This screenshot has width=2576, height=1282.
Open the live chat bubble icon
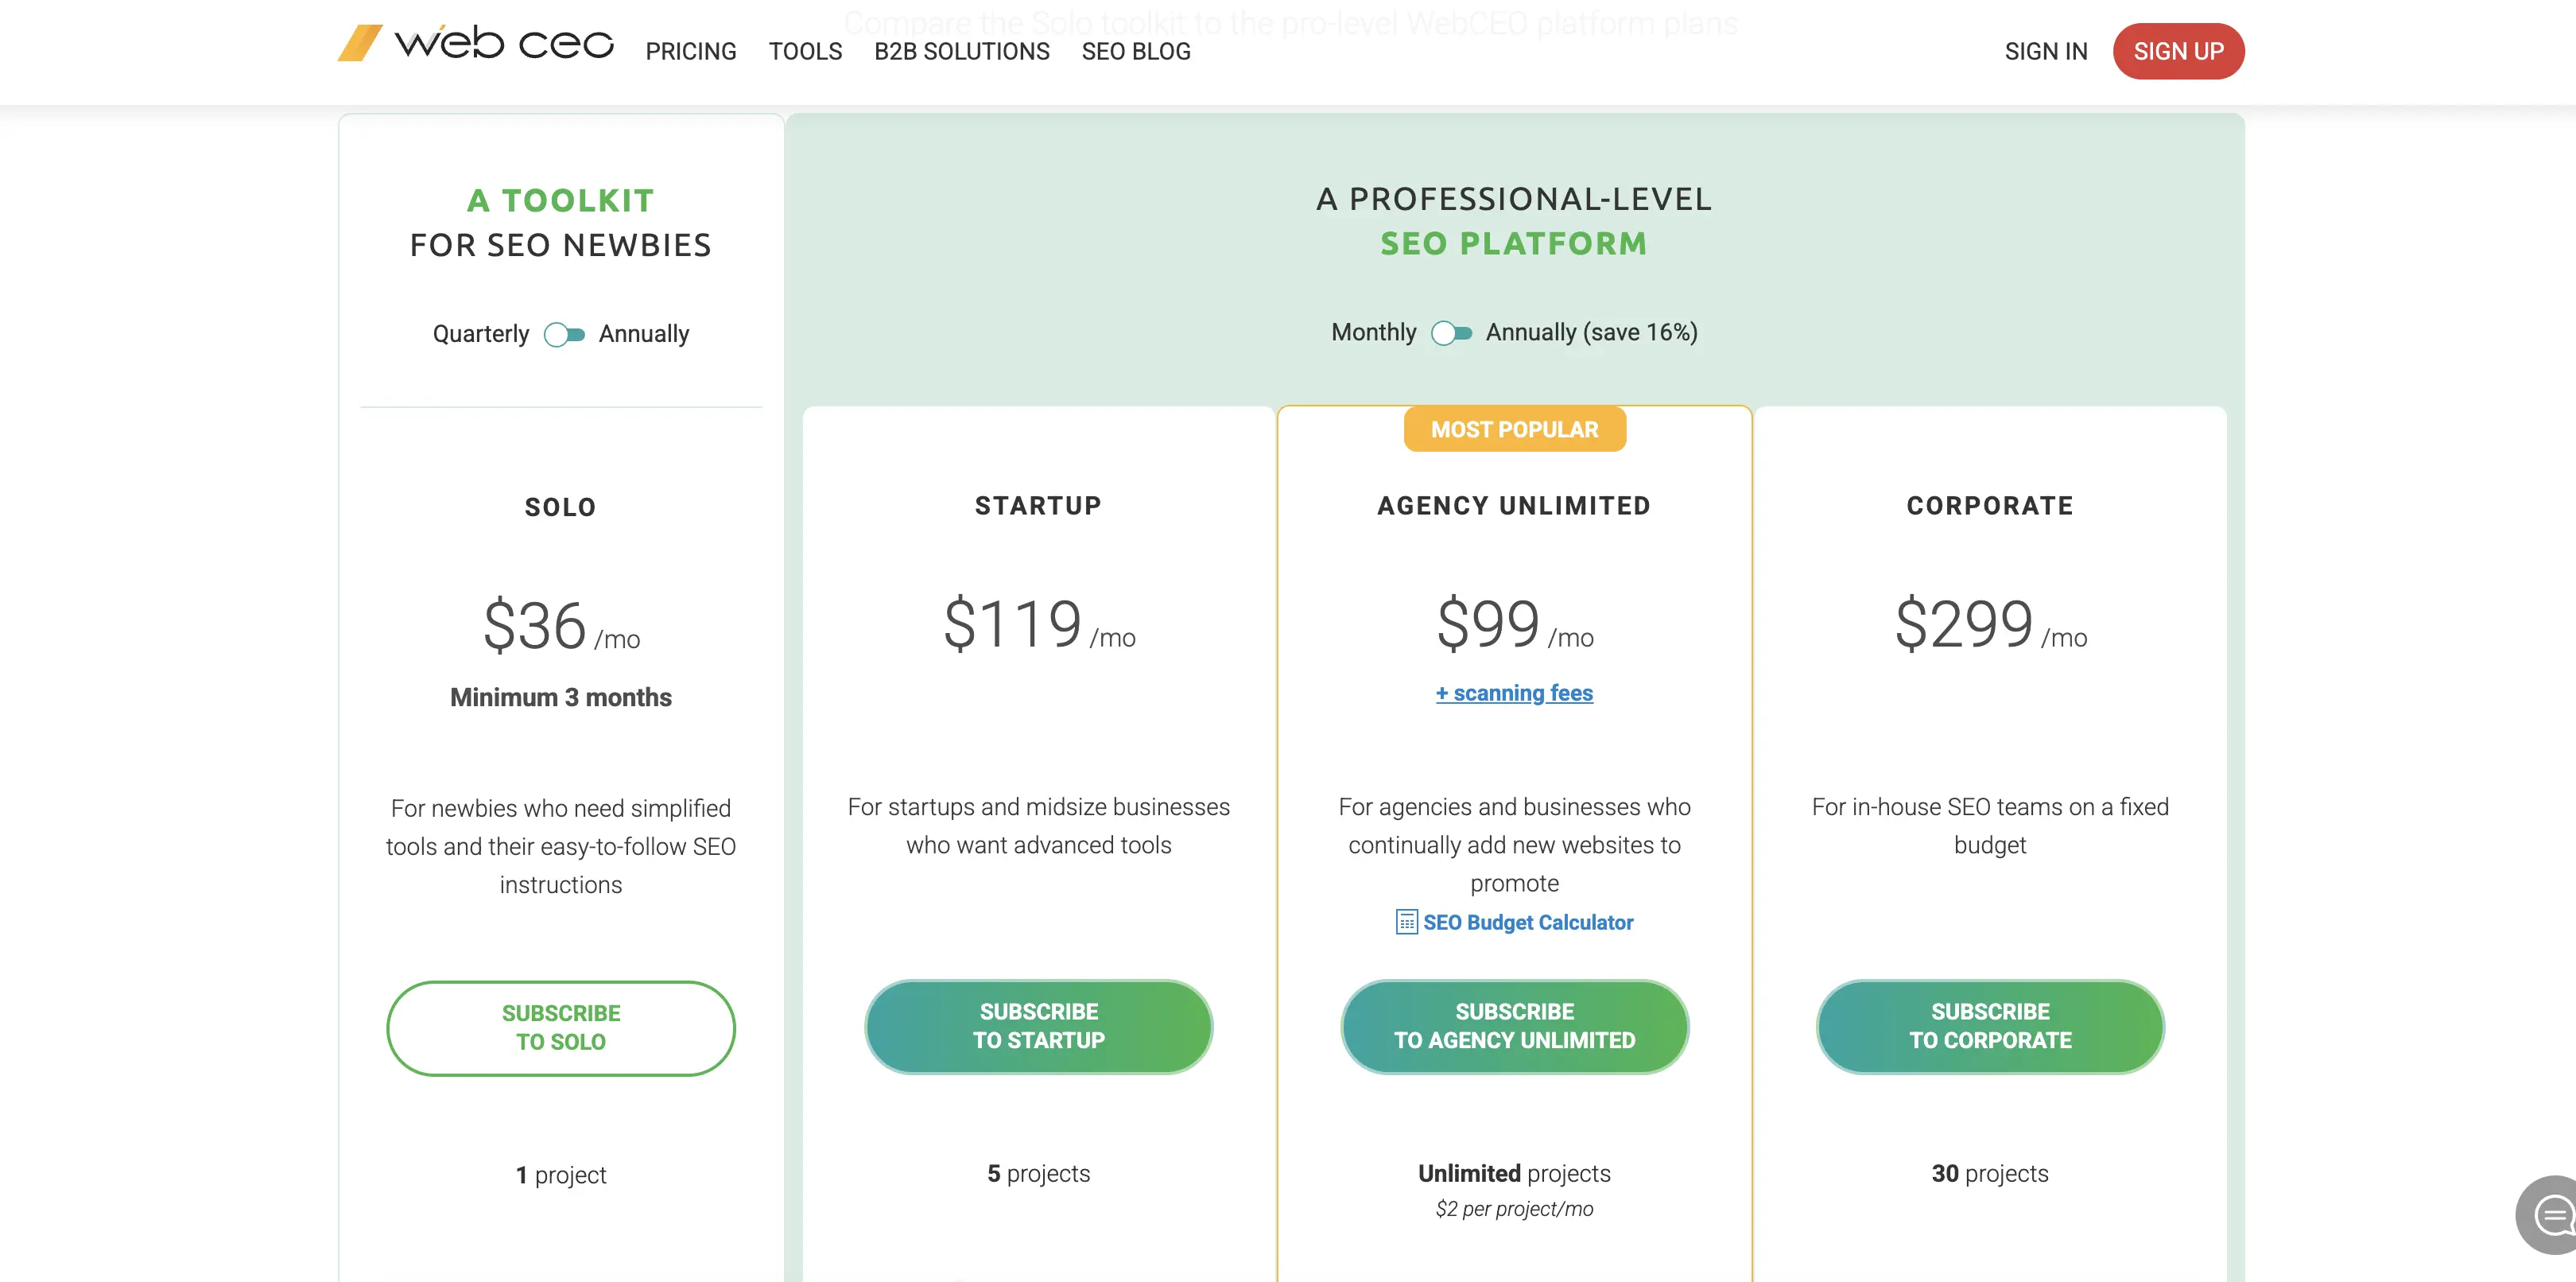click(x=2548, y=1215)
